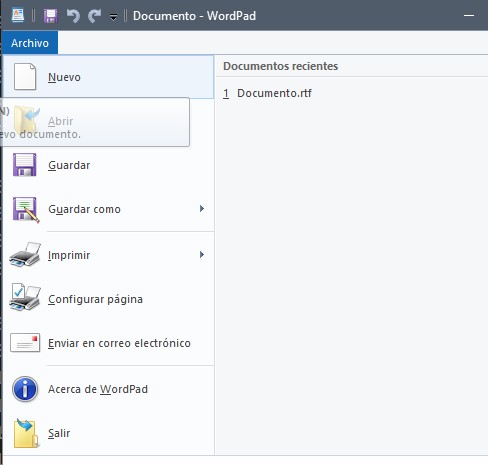Click the Undo arrow in quick access toolbar
The height and width of the screenshot is (465, 488).
pos(73,16)
